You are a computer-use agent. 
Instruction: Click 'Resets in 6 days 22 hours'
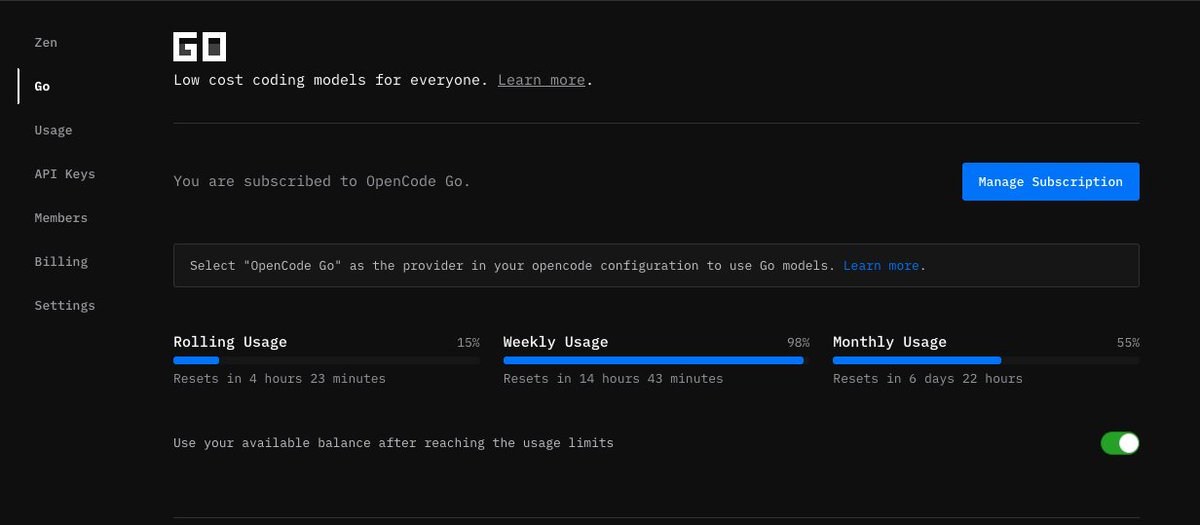(x=928, y=379)
